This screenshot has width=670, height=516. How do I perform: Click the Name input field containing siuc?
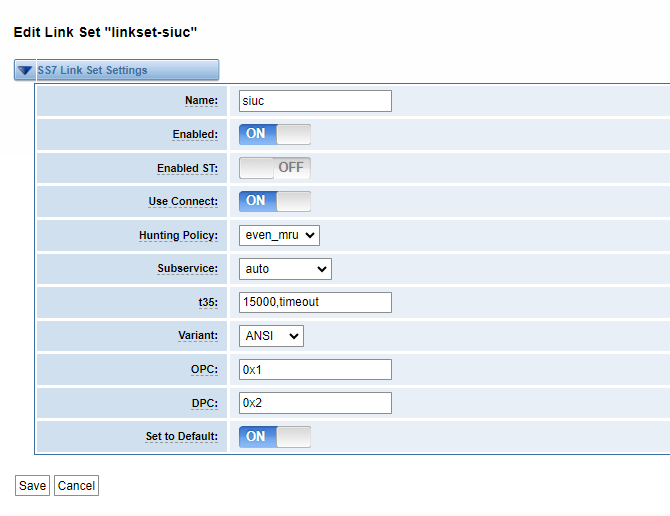315,101
